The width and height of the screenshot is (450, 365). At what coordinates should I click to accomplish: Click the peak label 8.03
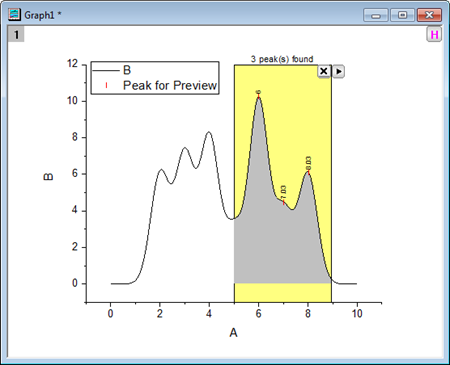point(309,163)
